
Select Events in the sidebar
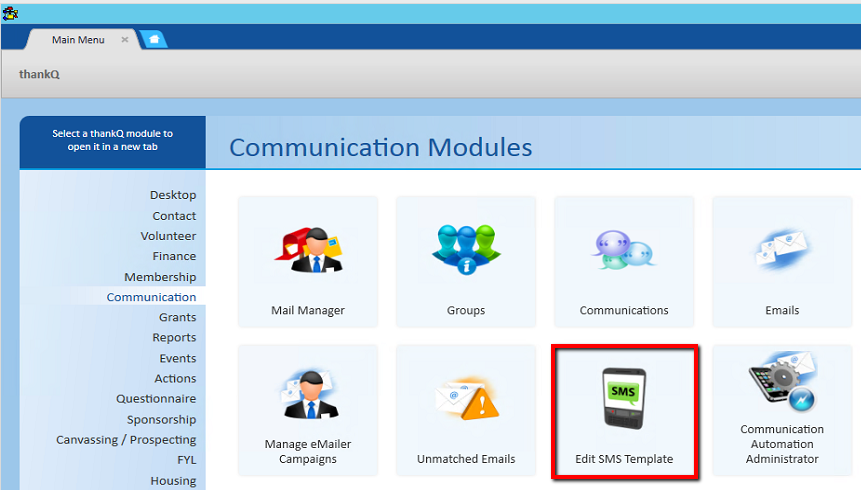[177, 358]
